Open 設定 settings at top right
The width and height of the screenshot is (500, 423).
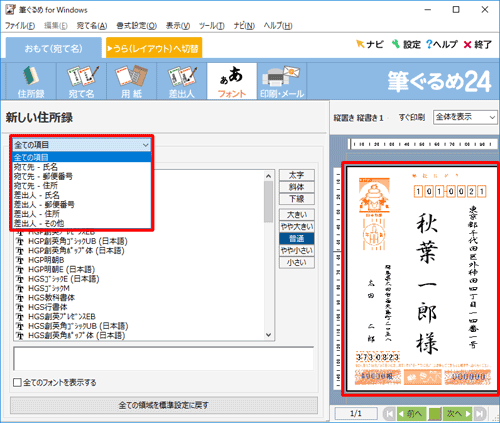click(x=406, y=44)
